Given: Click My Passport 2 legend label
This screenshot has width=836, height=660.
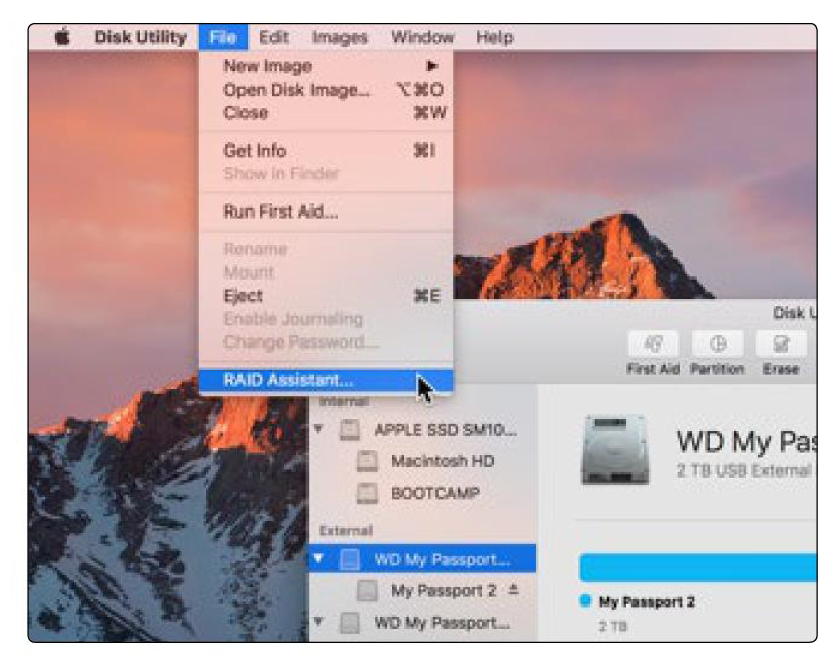Looking at the screenshot, I should [646, 602].
